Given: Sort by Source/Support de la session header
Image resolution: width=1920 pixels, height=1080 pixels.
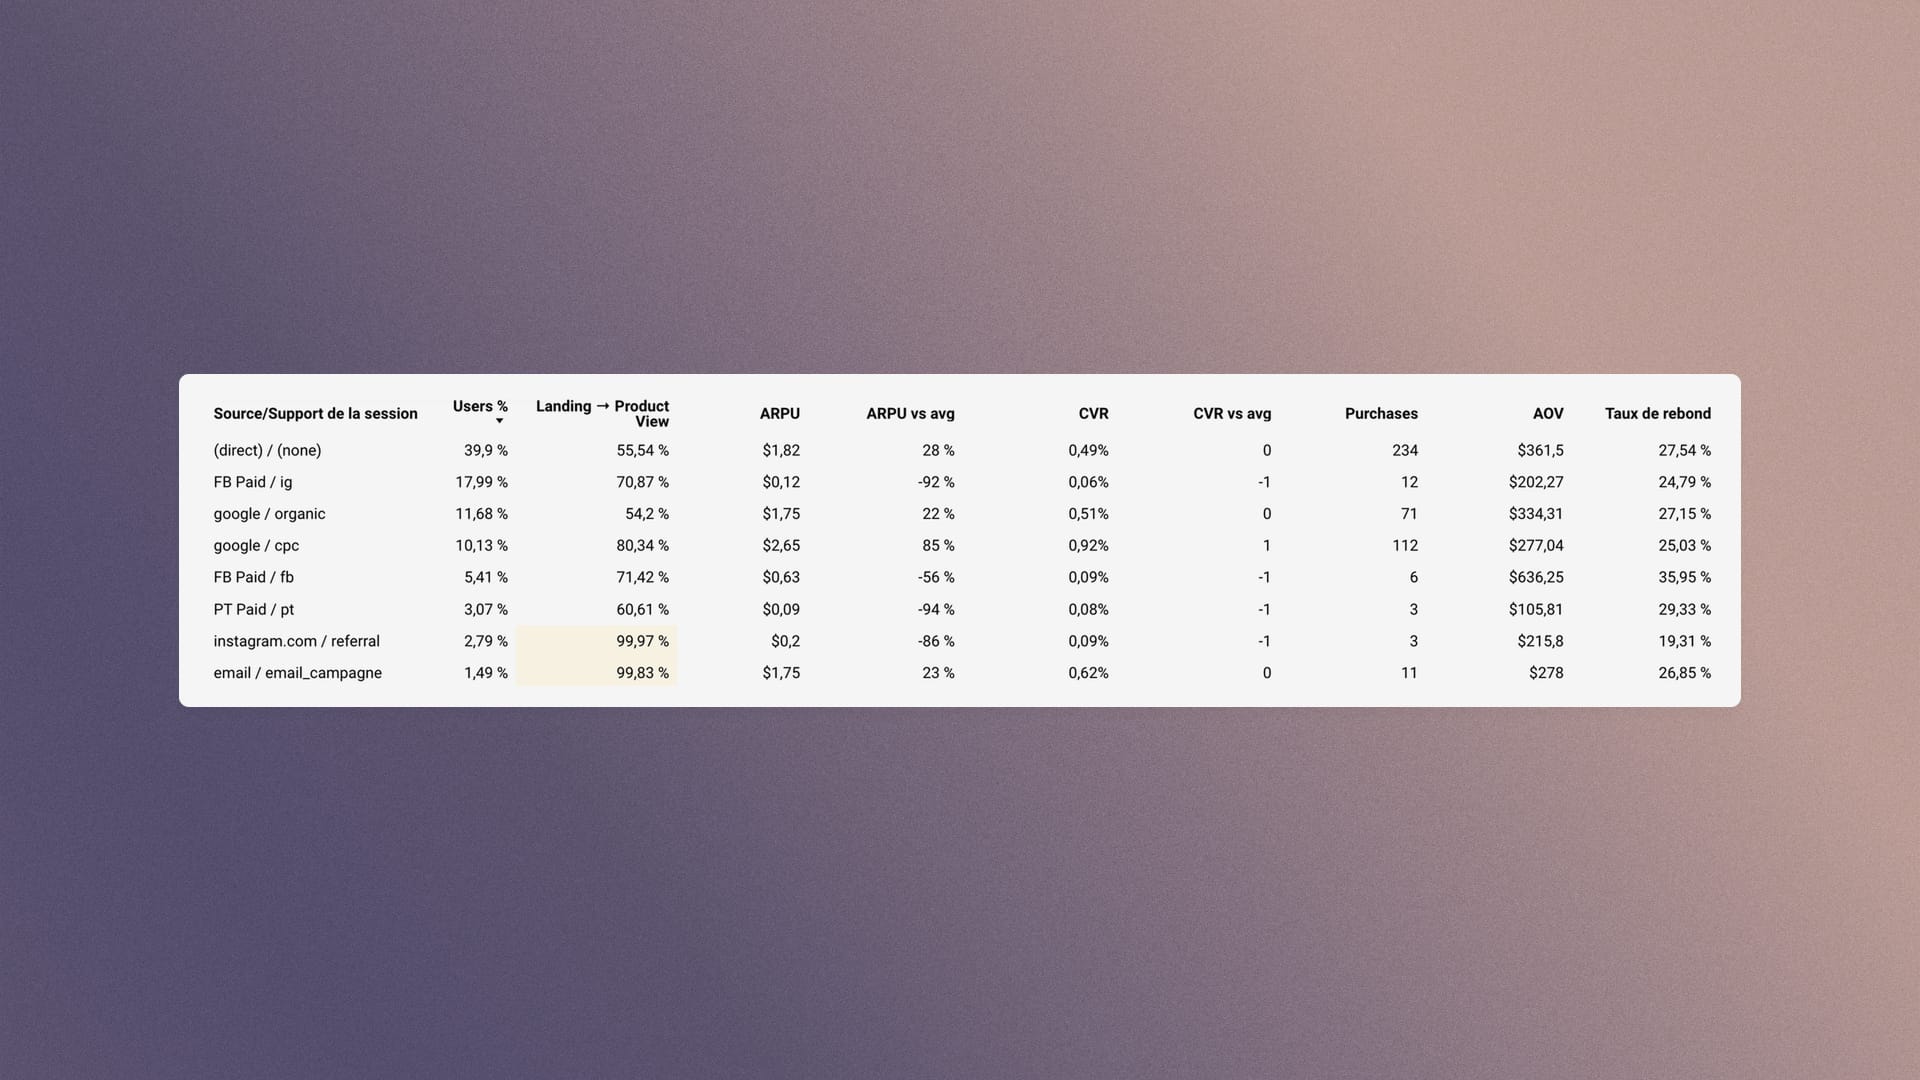Looking at the screenshot, I should pyautogui.click(x=315, y=414).
